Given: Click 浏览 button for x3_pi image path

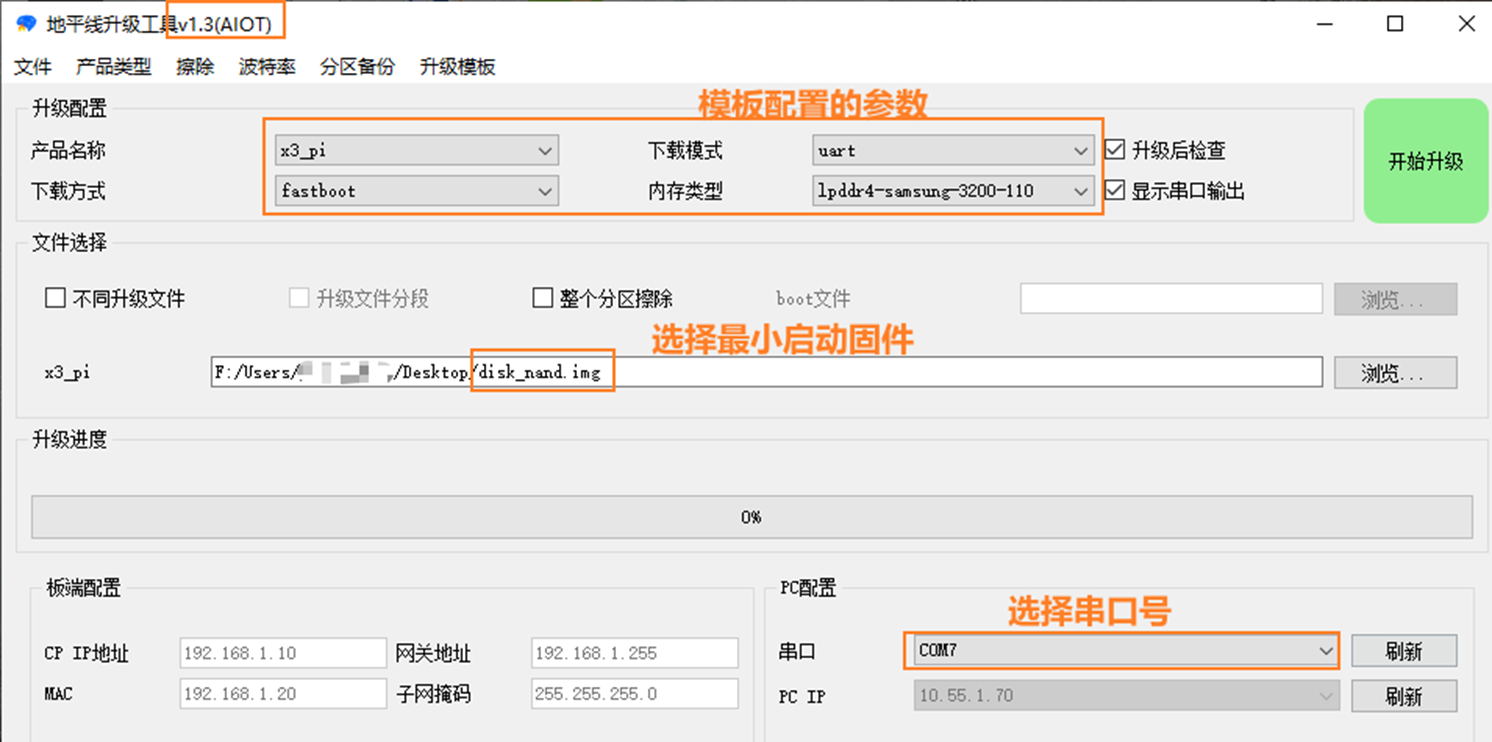Looking at the screenshot, I should 1395,373.
